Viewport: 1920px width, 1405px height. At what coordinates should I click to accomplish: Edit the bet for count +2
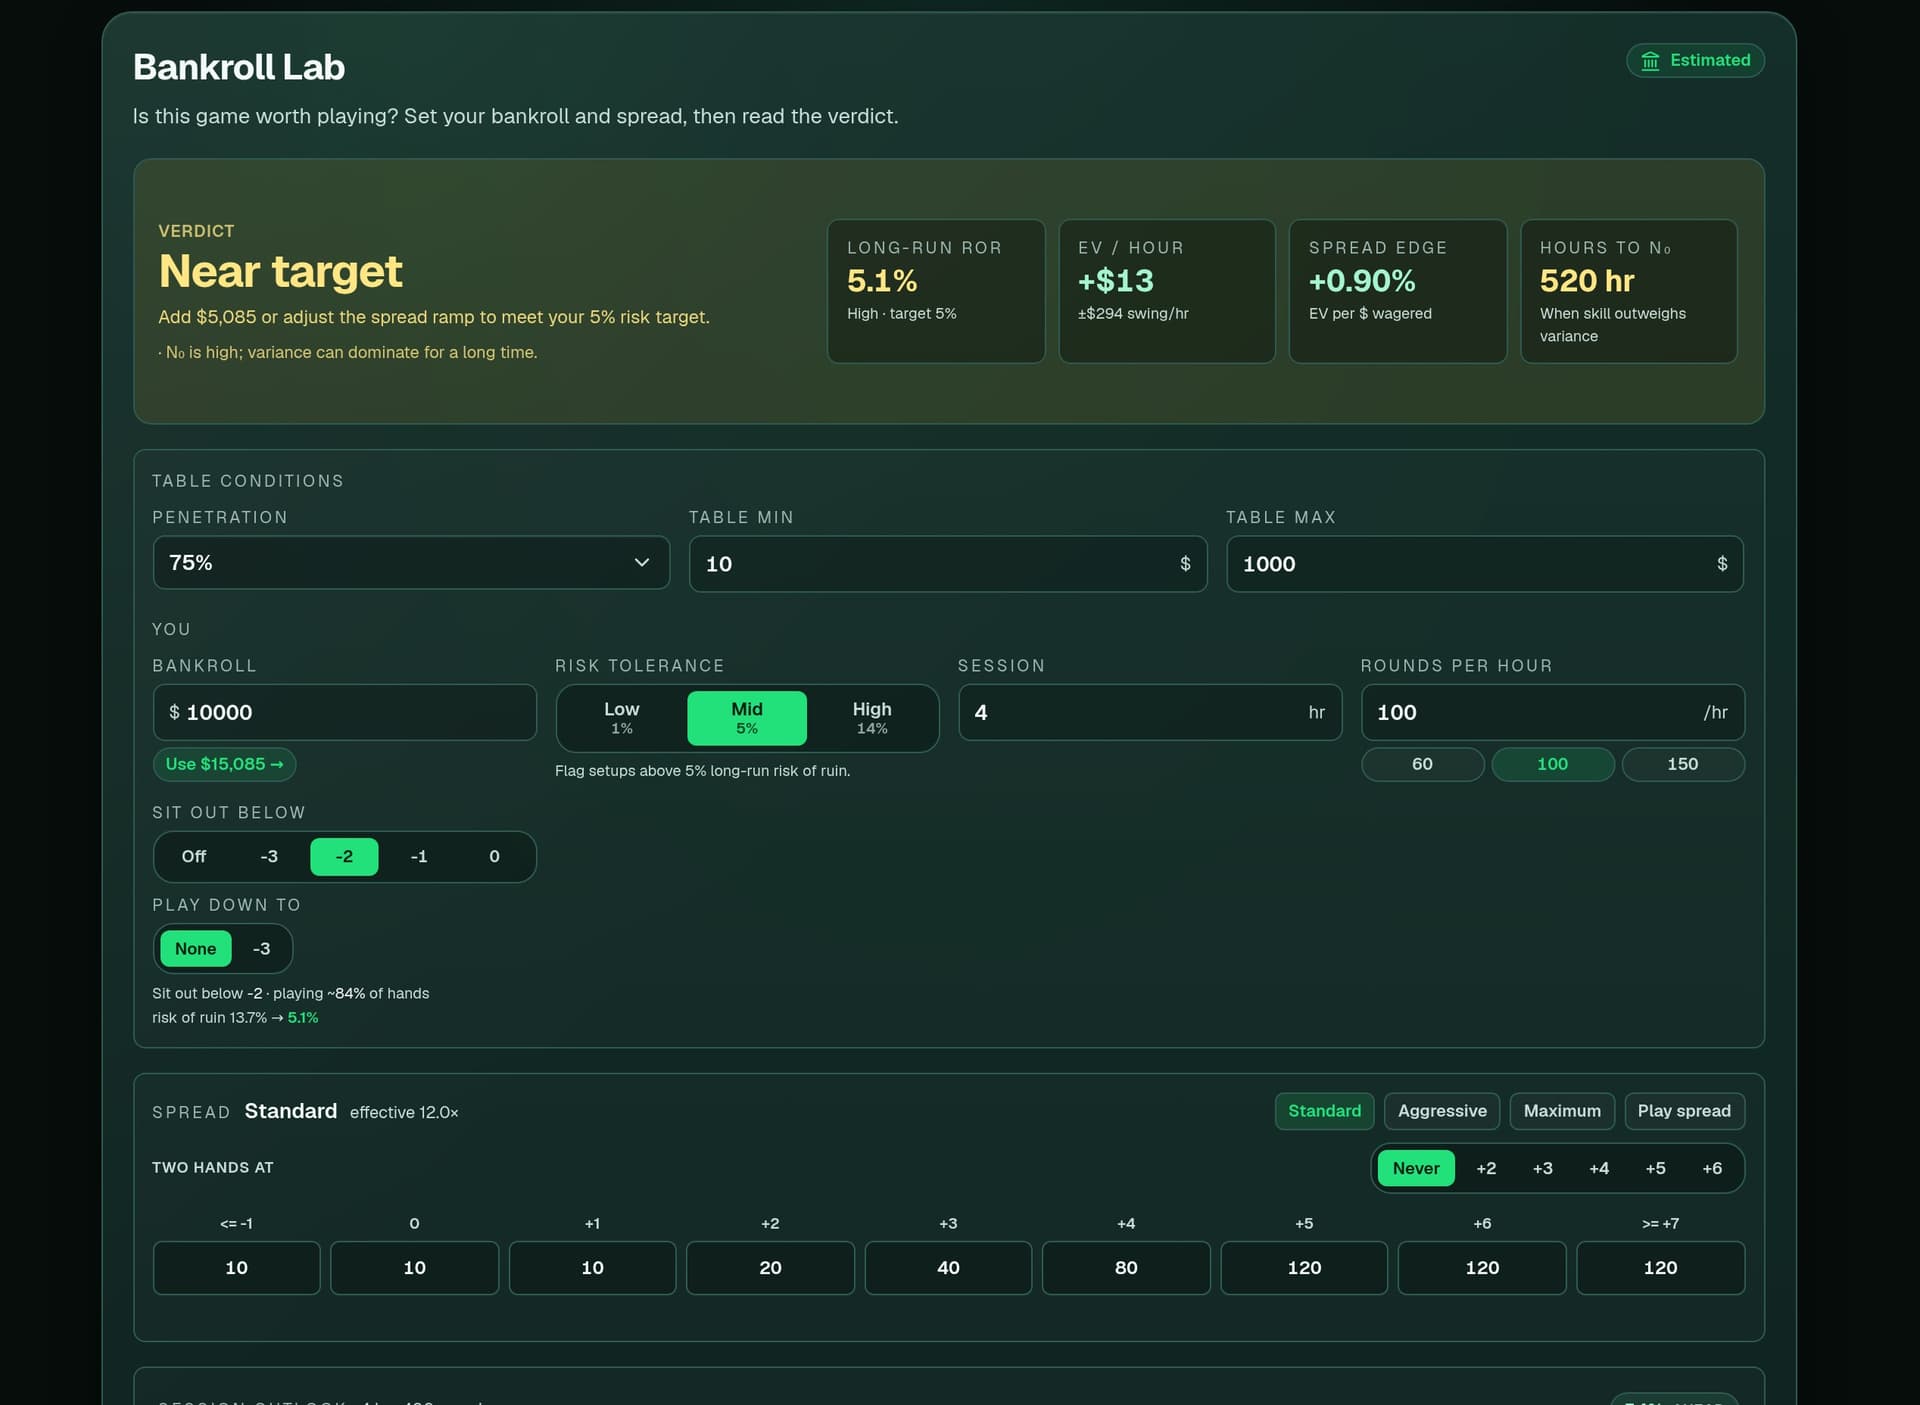[x=770, y=1268]
